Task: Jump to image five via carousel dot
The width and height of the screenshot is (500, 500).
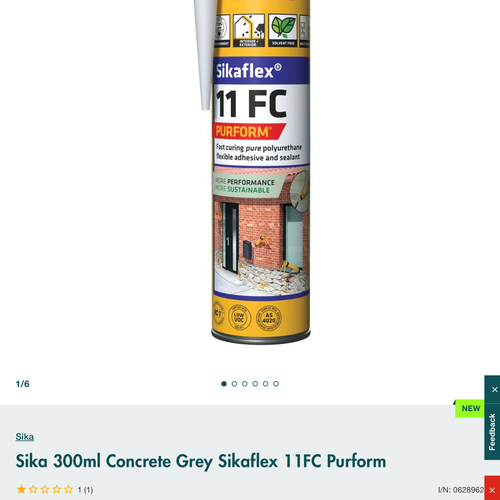Action: click(x=266, y=384)
